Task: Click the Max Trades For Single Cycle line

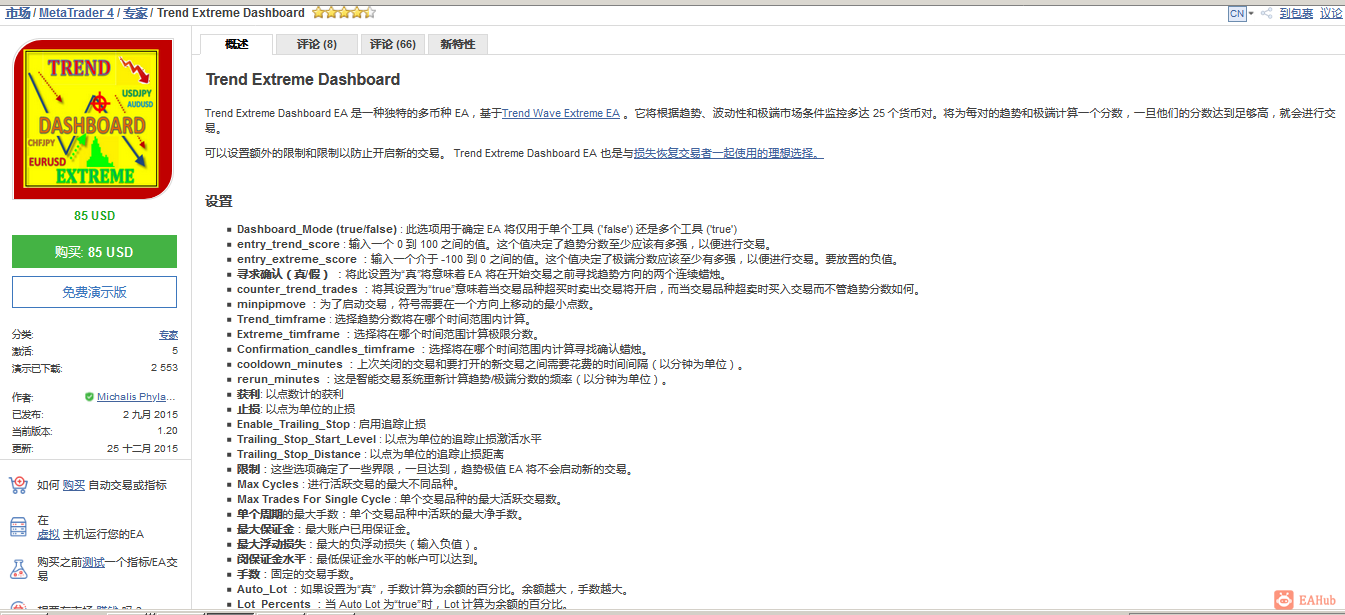Action: pyautogui.click(x=400, y=500)
